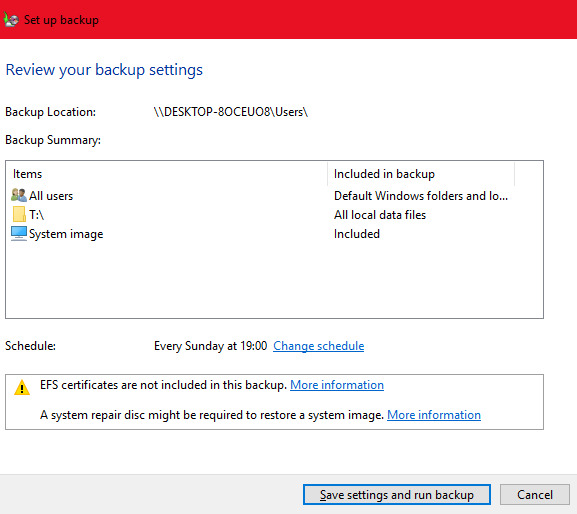Click the System image monitor icon
The image size is (577, 514).
[19, 233]
